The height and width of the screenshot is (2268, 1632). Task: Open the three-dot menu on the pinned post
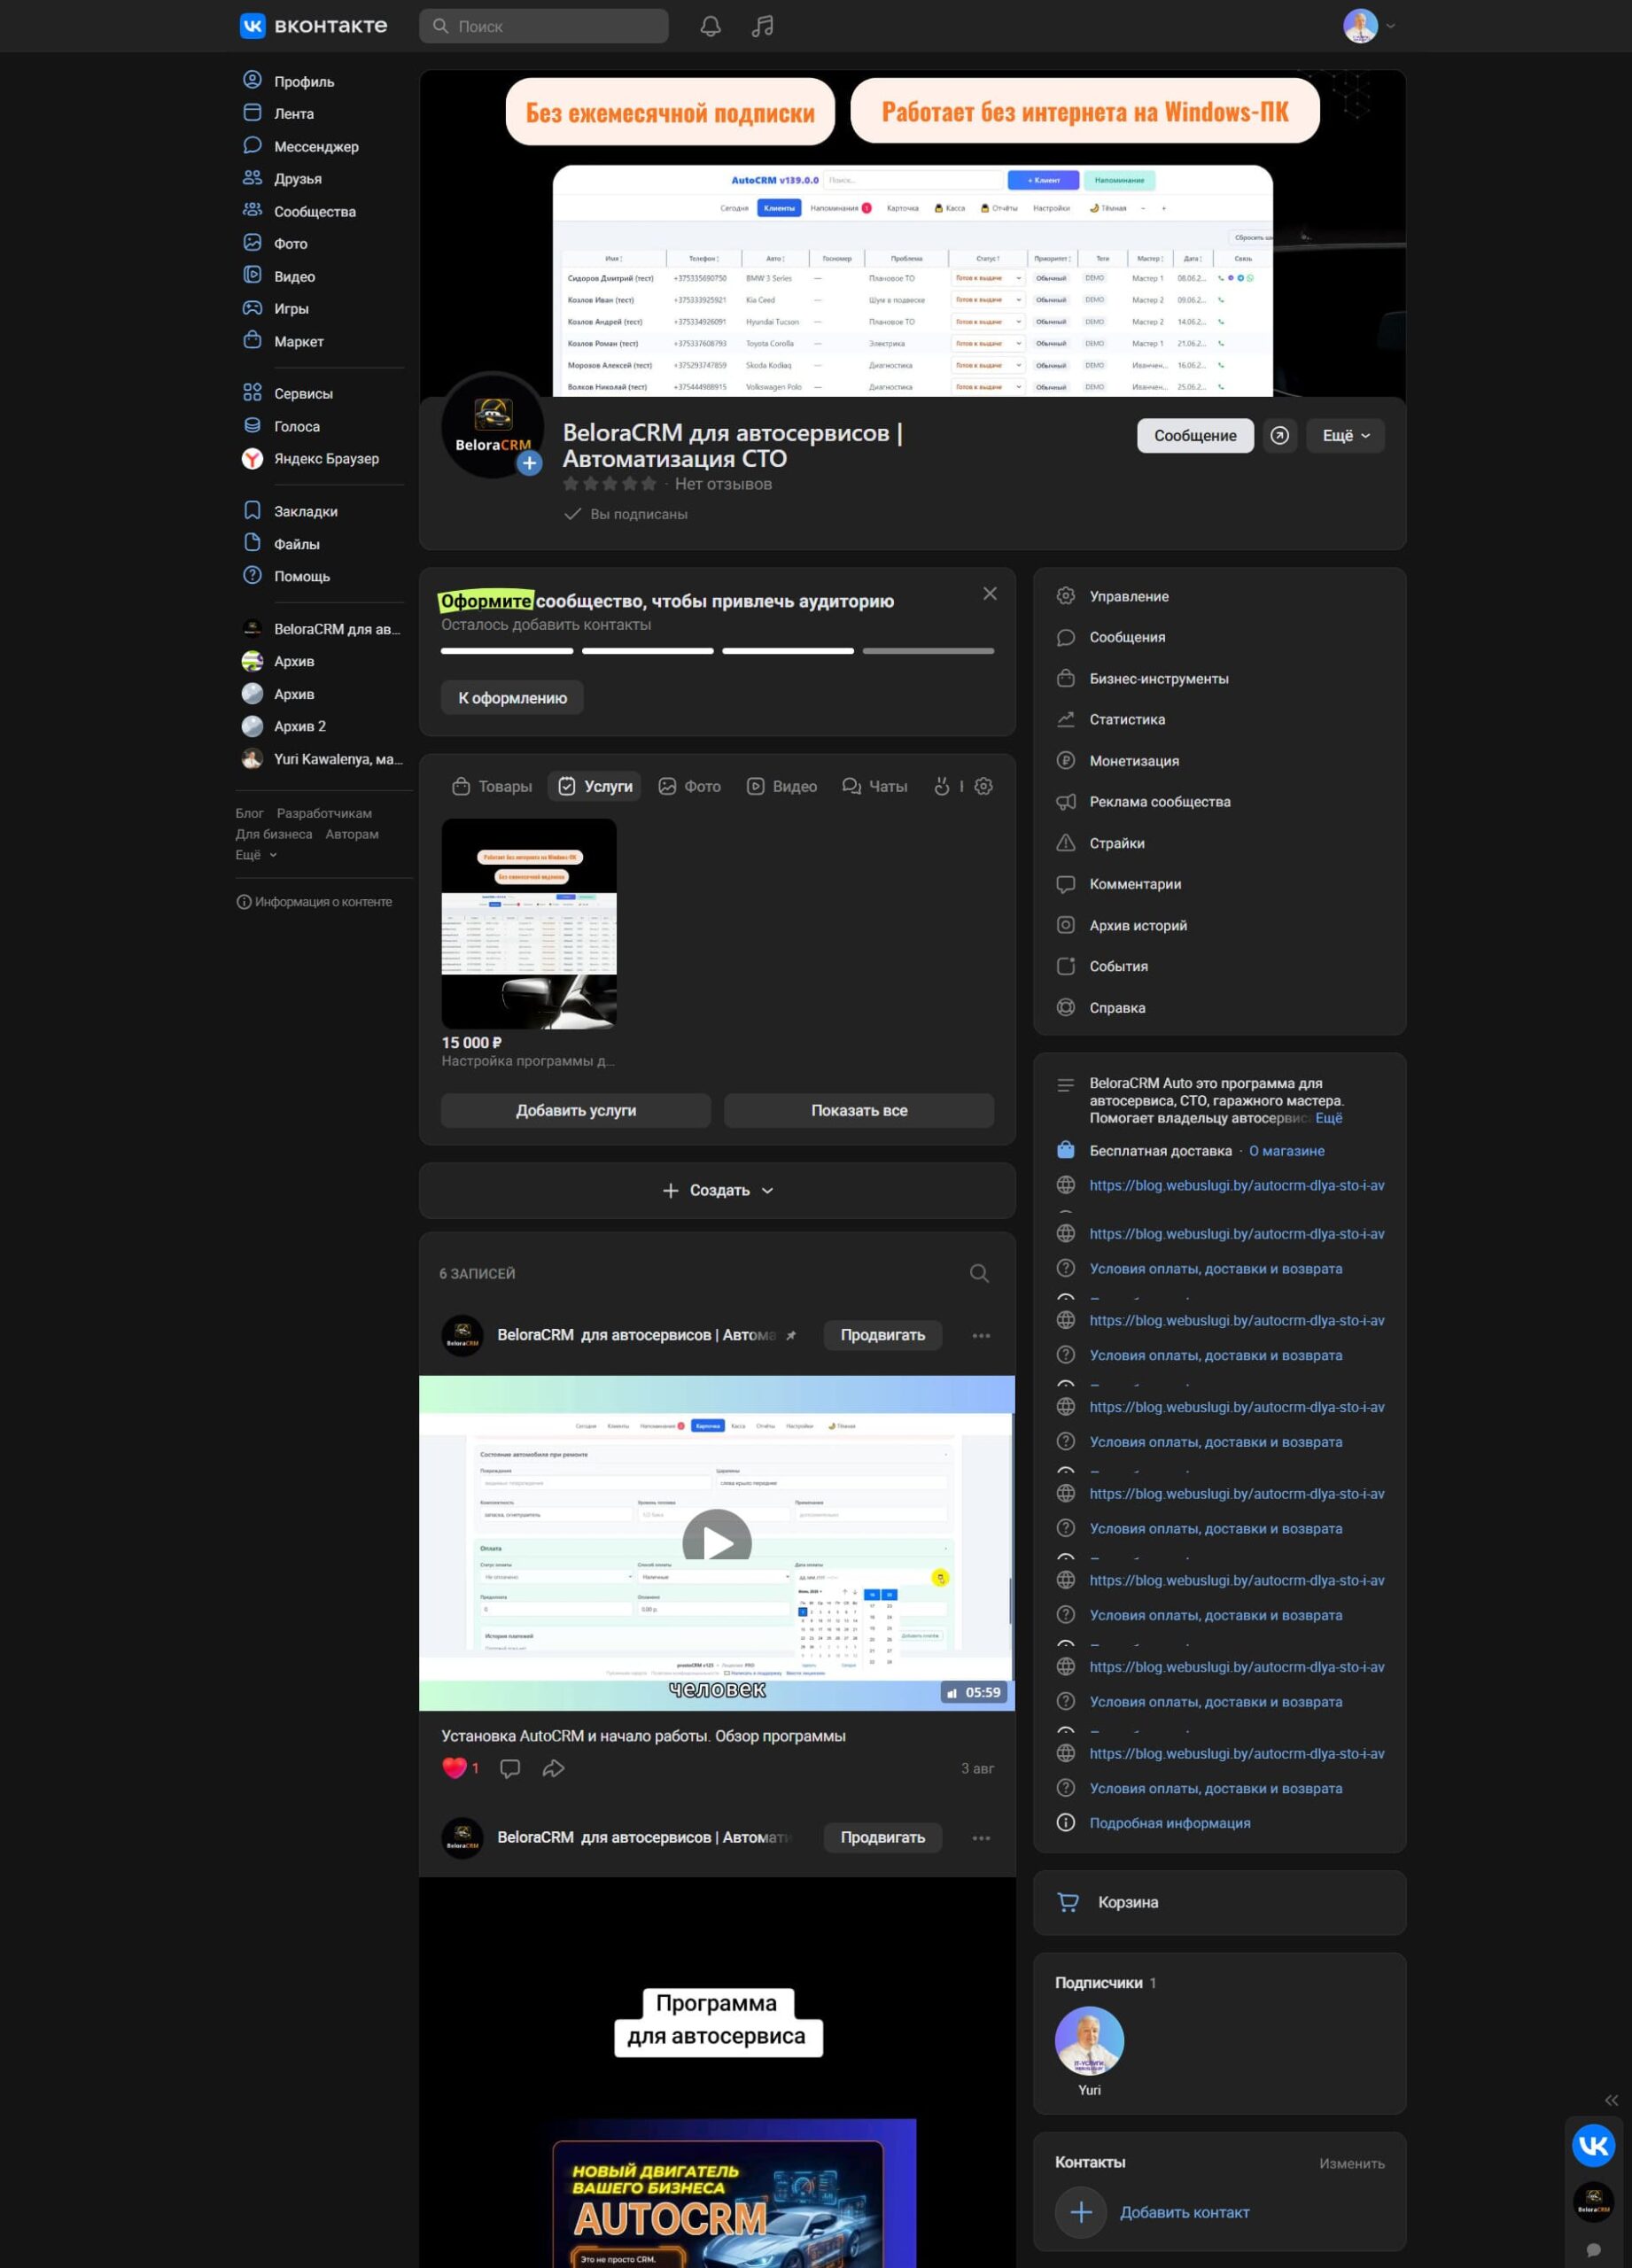tap(981, 1335)
